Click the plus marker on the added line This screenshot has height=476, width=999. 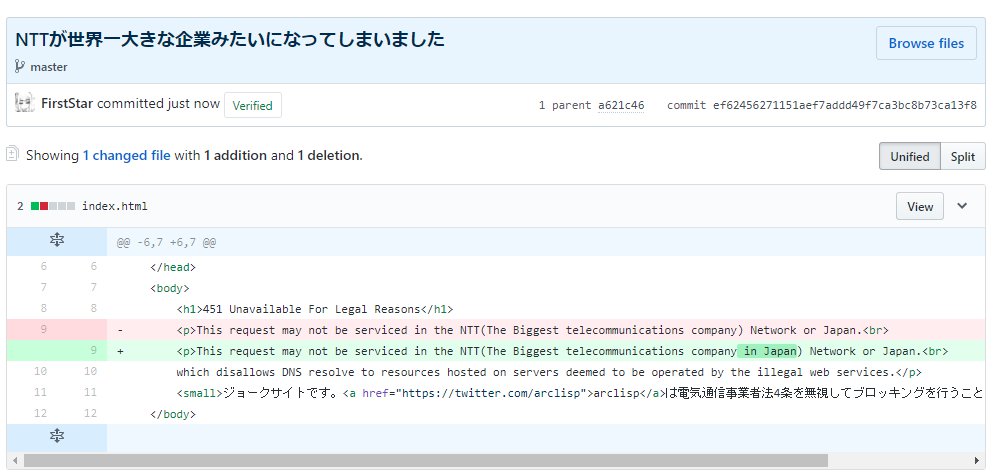coord(120,351)
